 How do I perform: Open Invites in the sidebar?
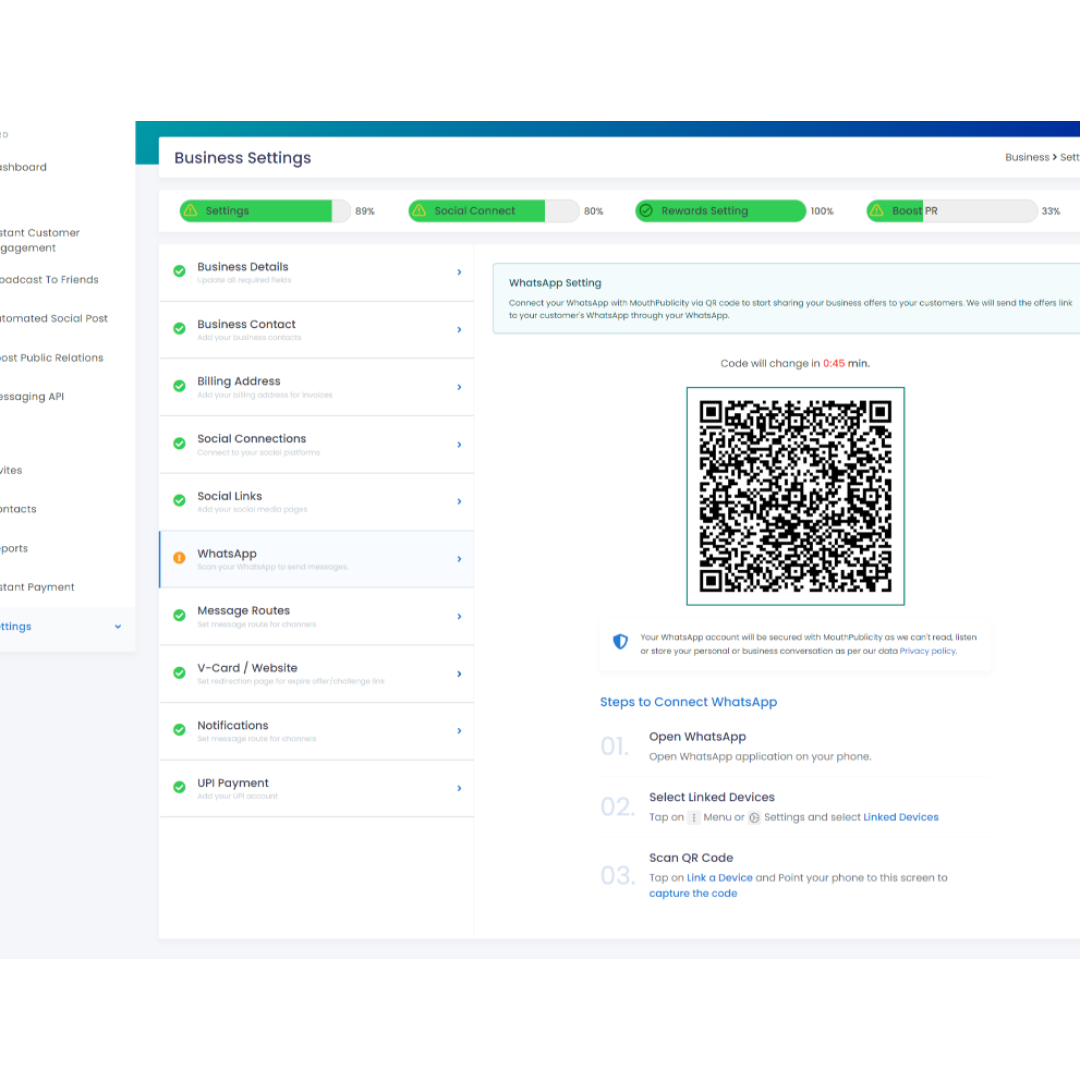click(x=11, y=470)
